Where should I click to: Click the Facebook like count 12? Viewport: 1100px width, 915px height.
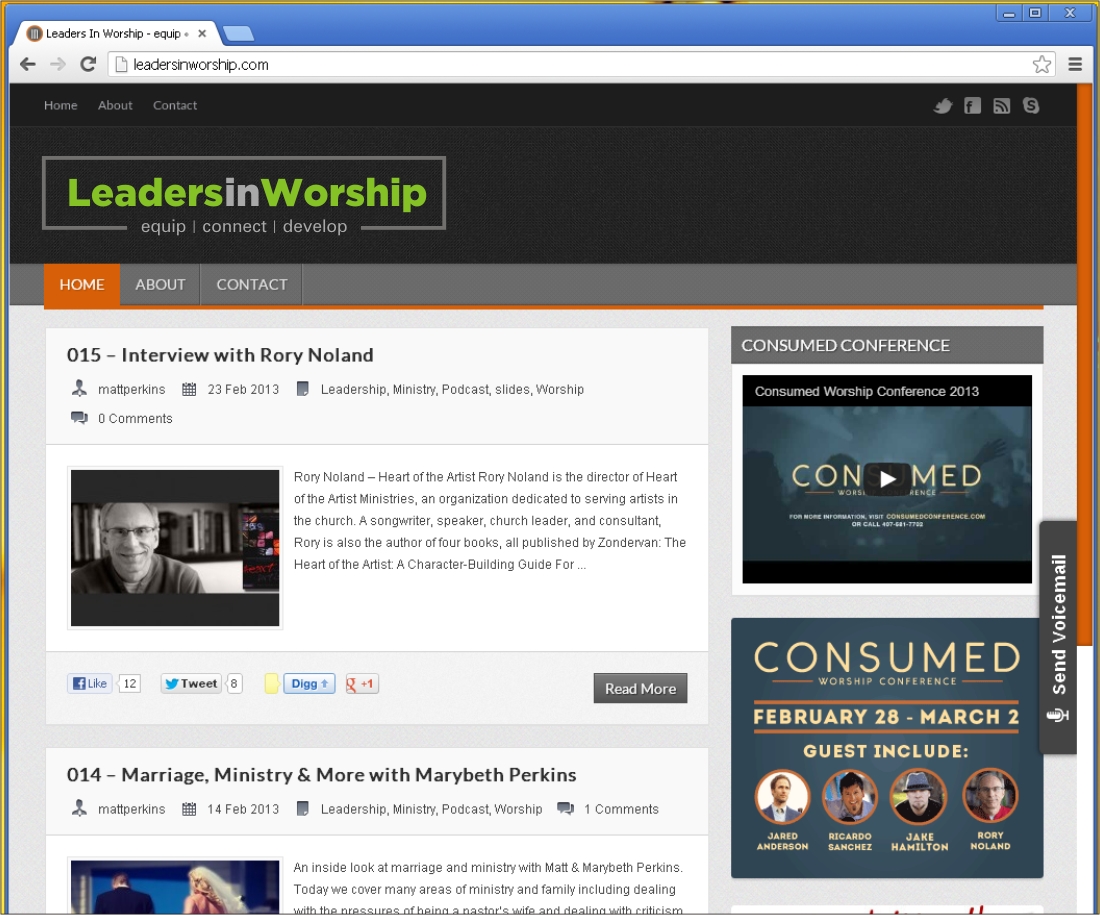pos(130,683)
